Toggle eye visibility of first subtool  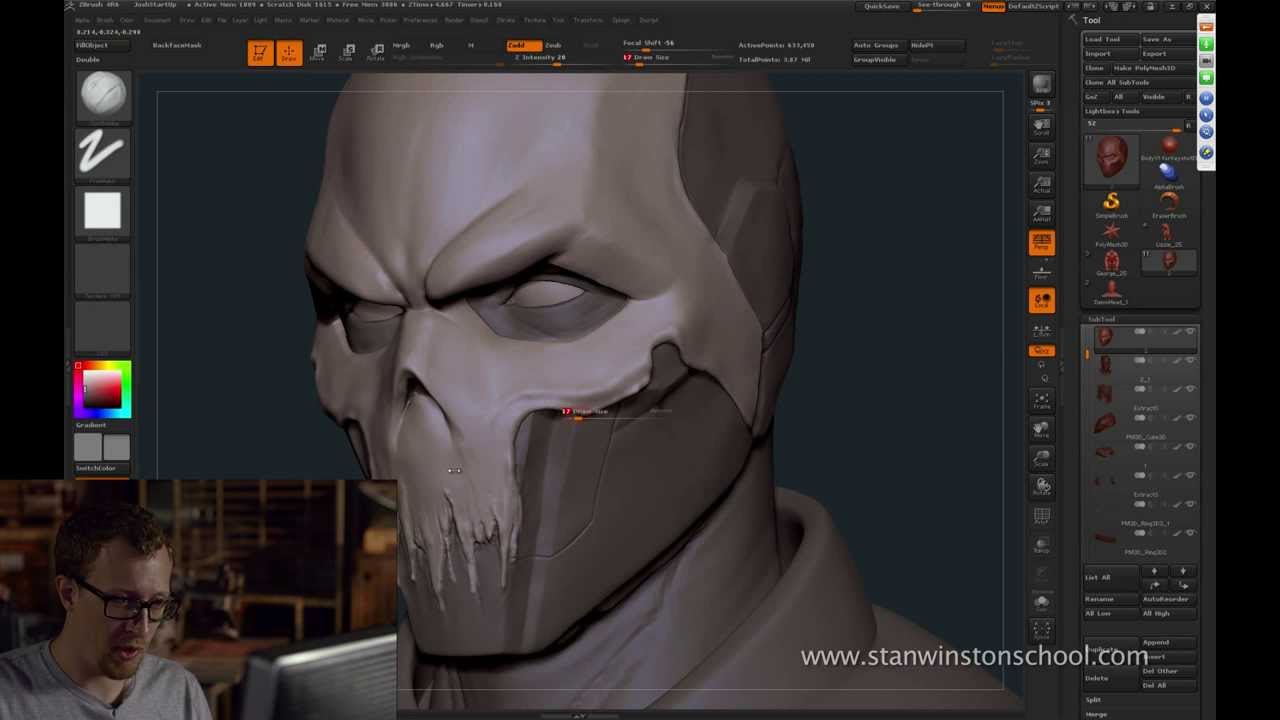pyautogui.click(x=1190, y=332)
